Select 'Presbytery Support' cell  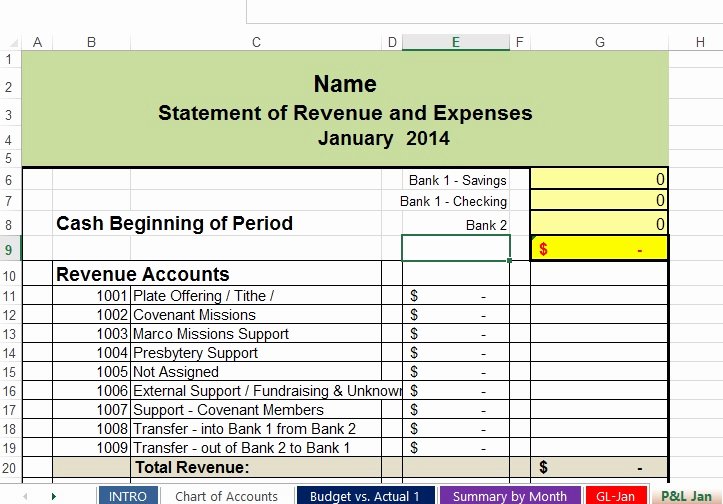(x=256, y=352)
